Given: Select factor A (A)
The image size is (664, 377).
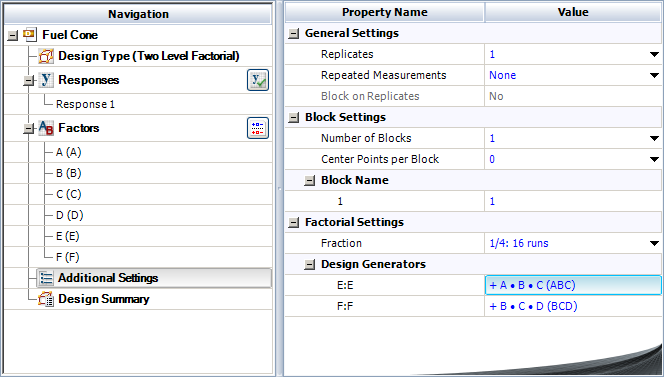Looking at the screenshot, I should click(68, 152).
